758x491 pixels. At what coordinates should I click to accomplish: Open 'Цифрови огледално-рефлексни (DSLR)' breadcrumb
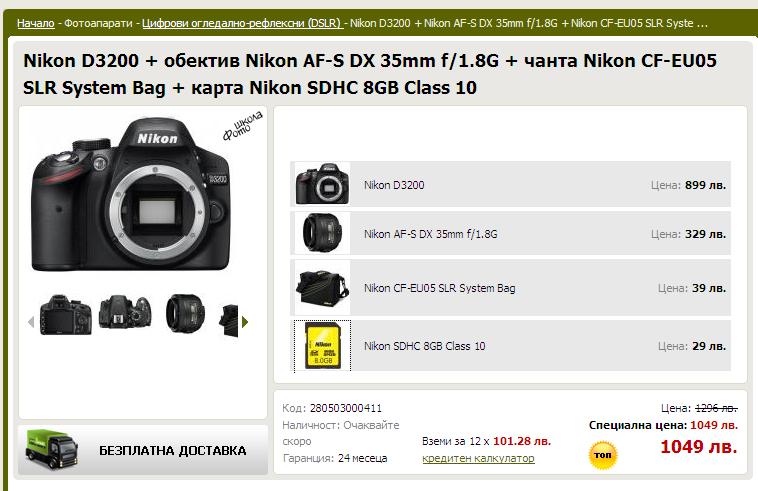pyautogui.click(x=242, y=23)
